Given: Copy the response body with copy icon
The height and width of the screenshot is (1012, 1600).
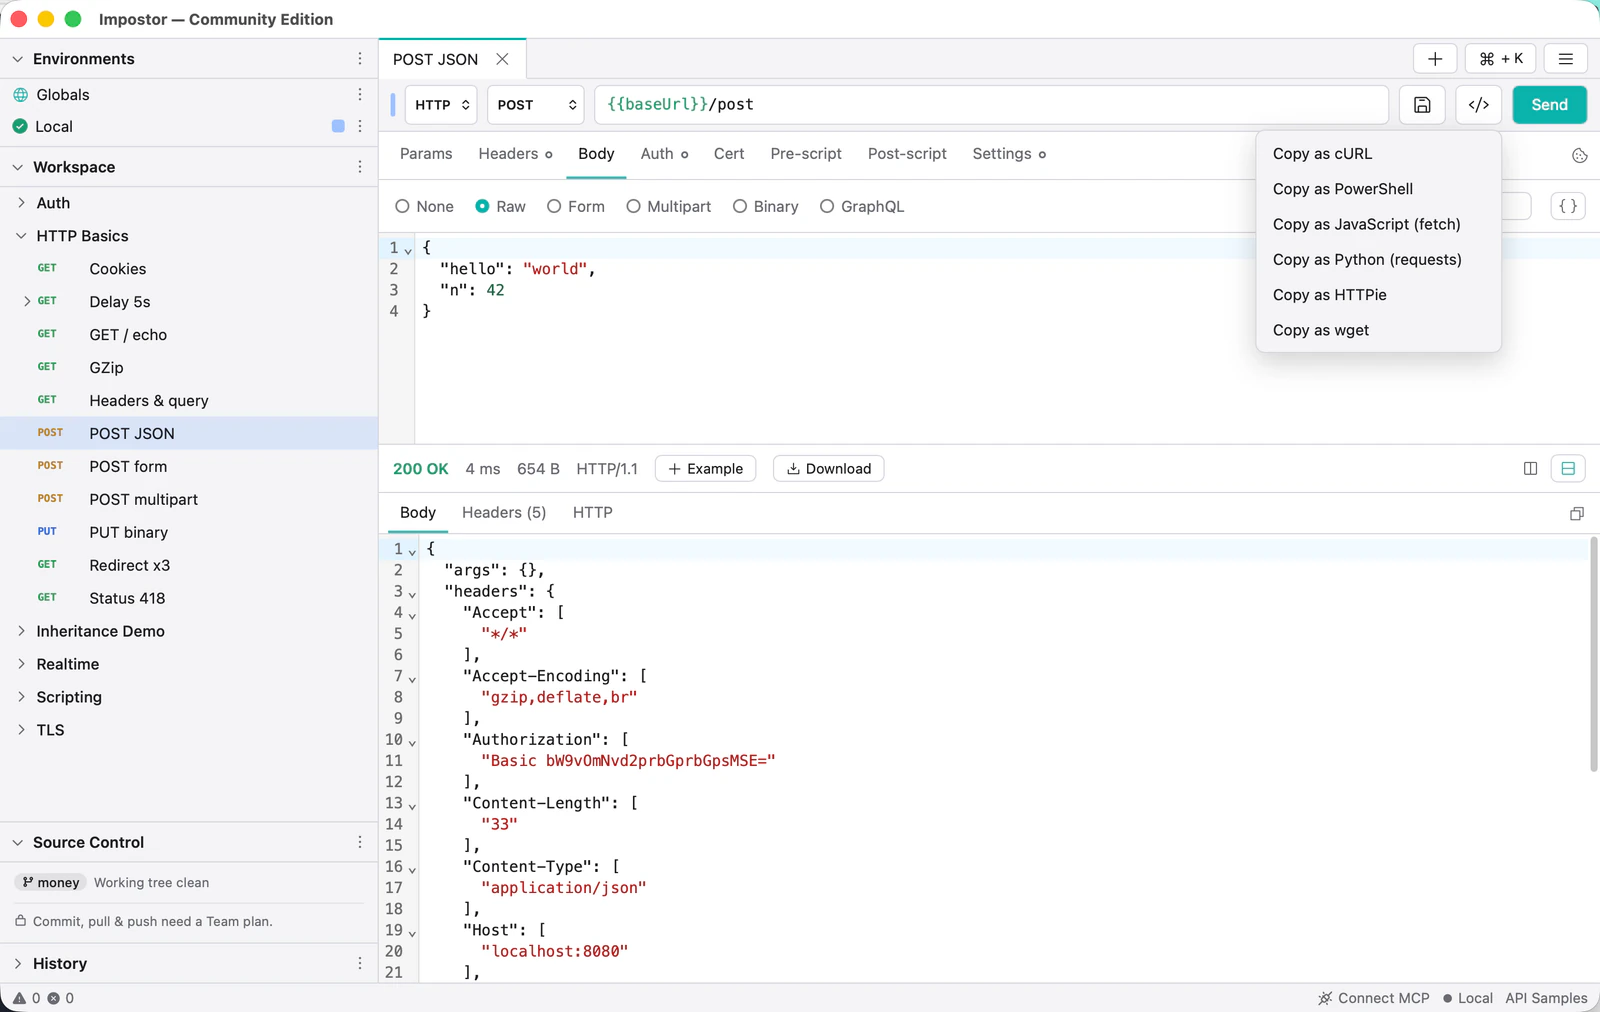Looking at the screenshot, I should (x=1577, y=513).
